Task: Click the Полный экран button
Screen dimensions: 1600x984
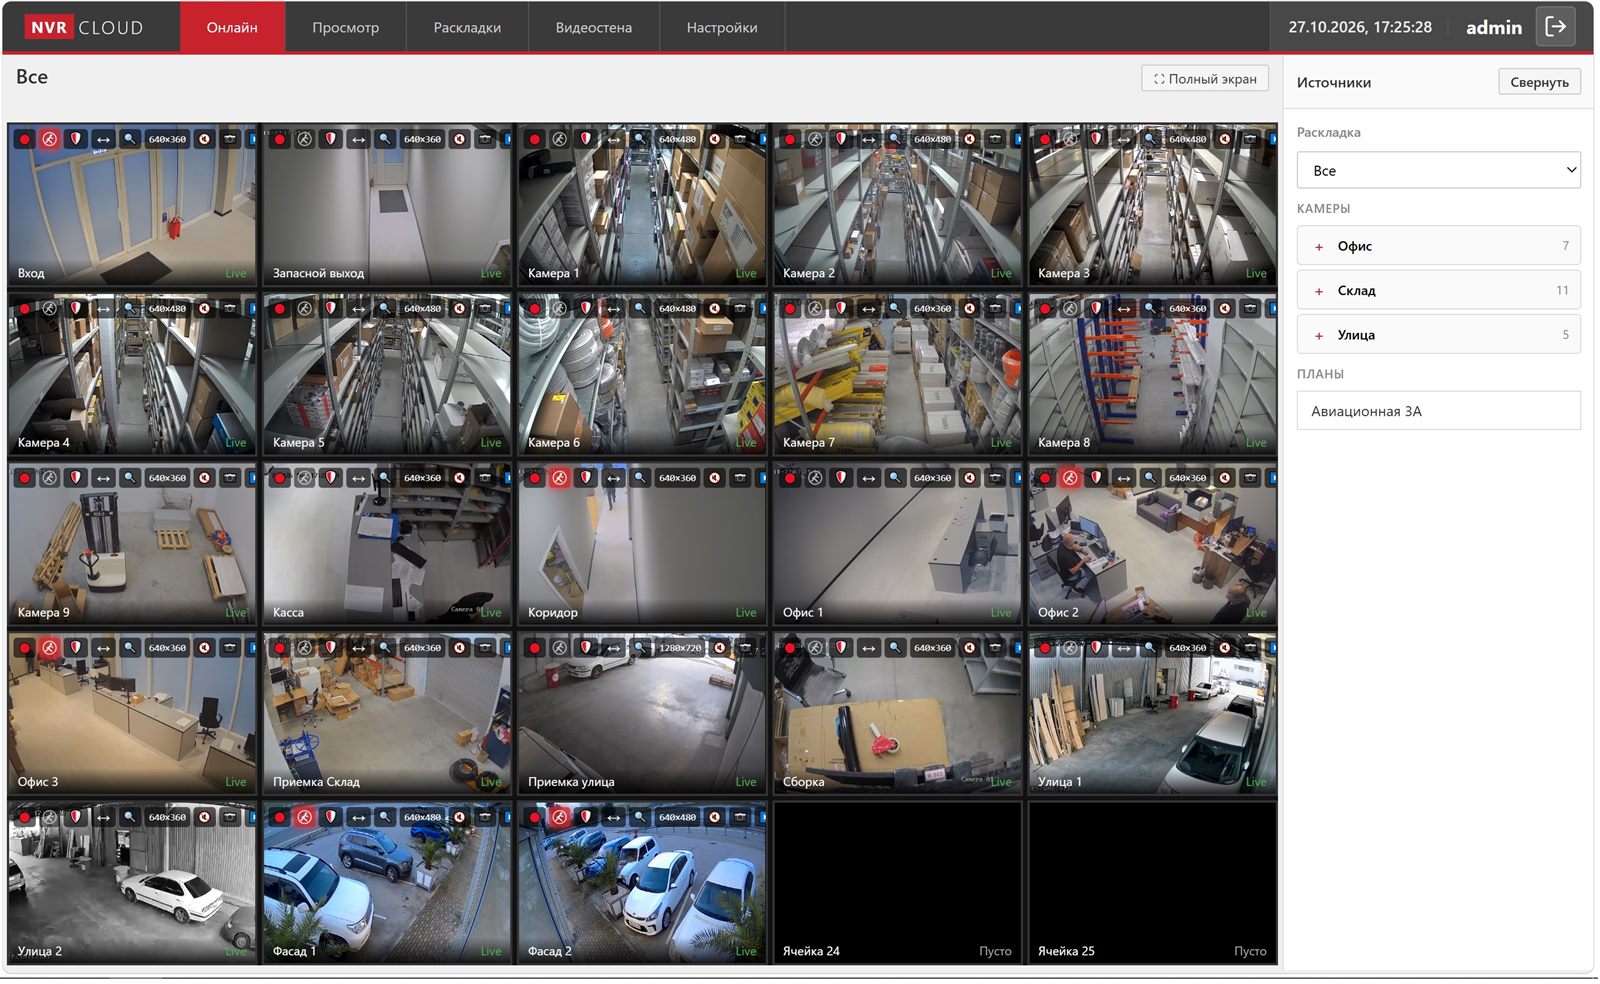Action: (1205, 79)
